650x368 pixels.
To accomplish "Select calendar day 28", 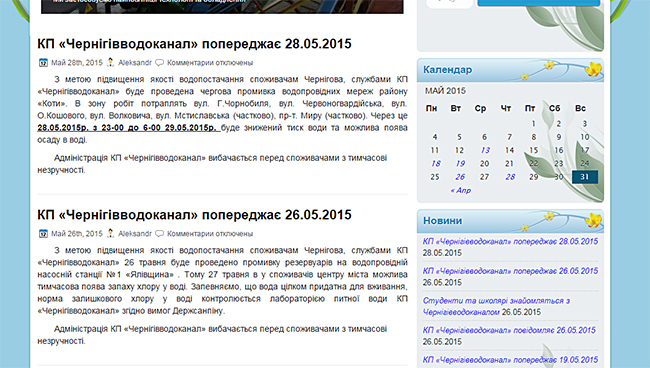I will pyautogui.click(x=510, y=177).
